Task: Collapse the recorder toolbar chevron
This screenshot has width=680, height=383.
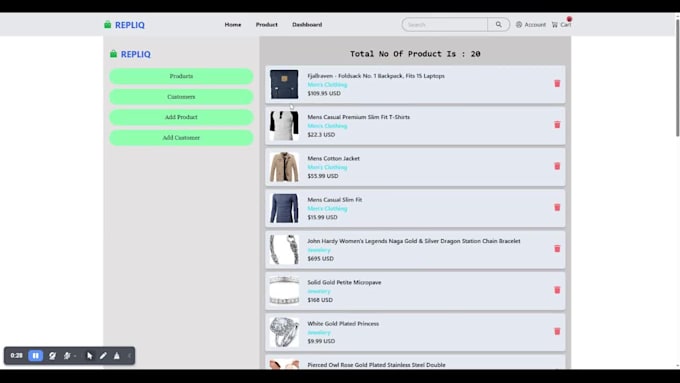Action: (x=129, y=356)
